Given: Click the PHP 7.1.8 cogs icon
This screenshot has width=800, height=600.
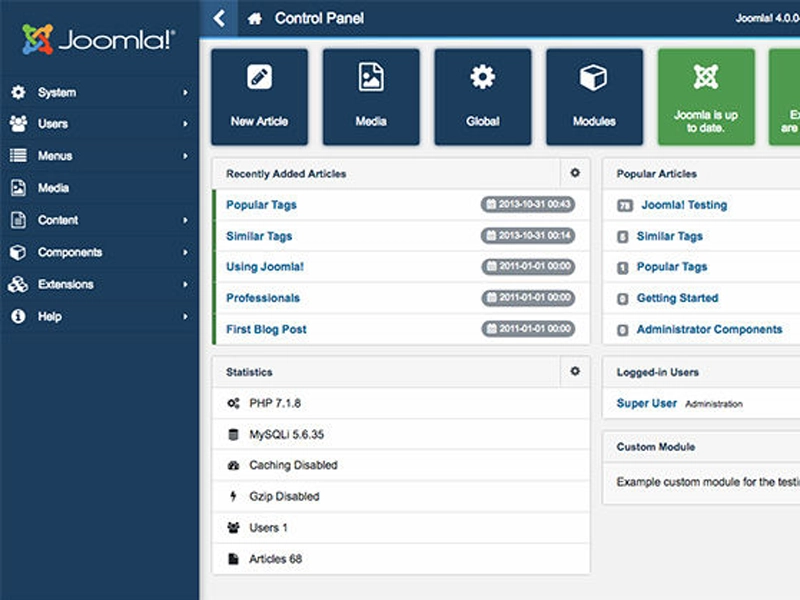Looking at the screenshot, I should pos(233,404).
